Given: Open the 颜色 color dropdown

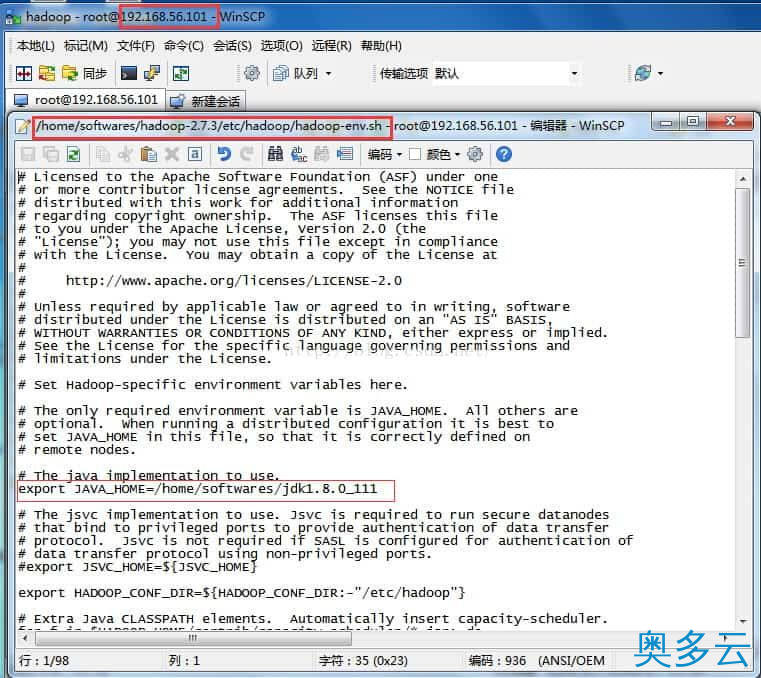Looking at the screenshot, I should tap(443, 154).
